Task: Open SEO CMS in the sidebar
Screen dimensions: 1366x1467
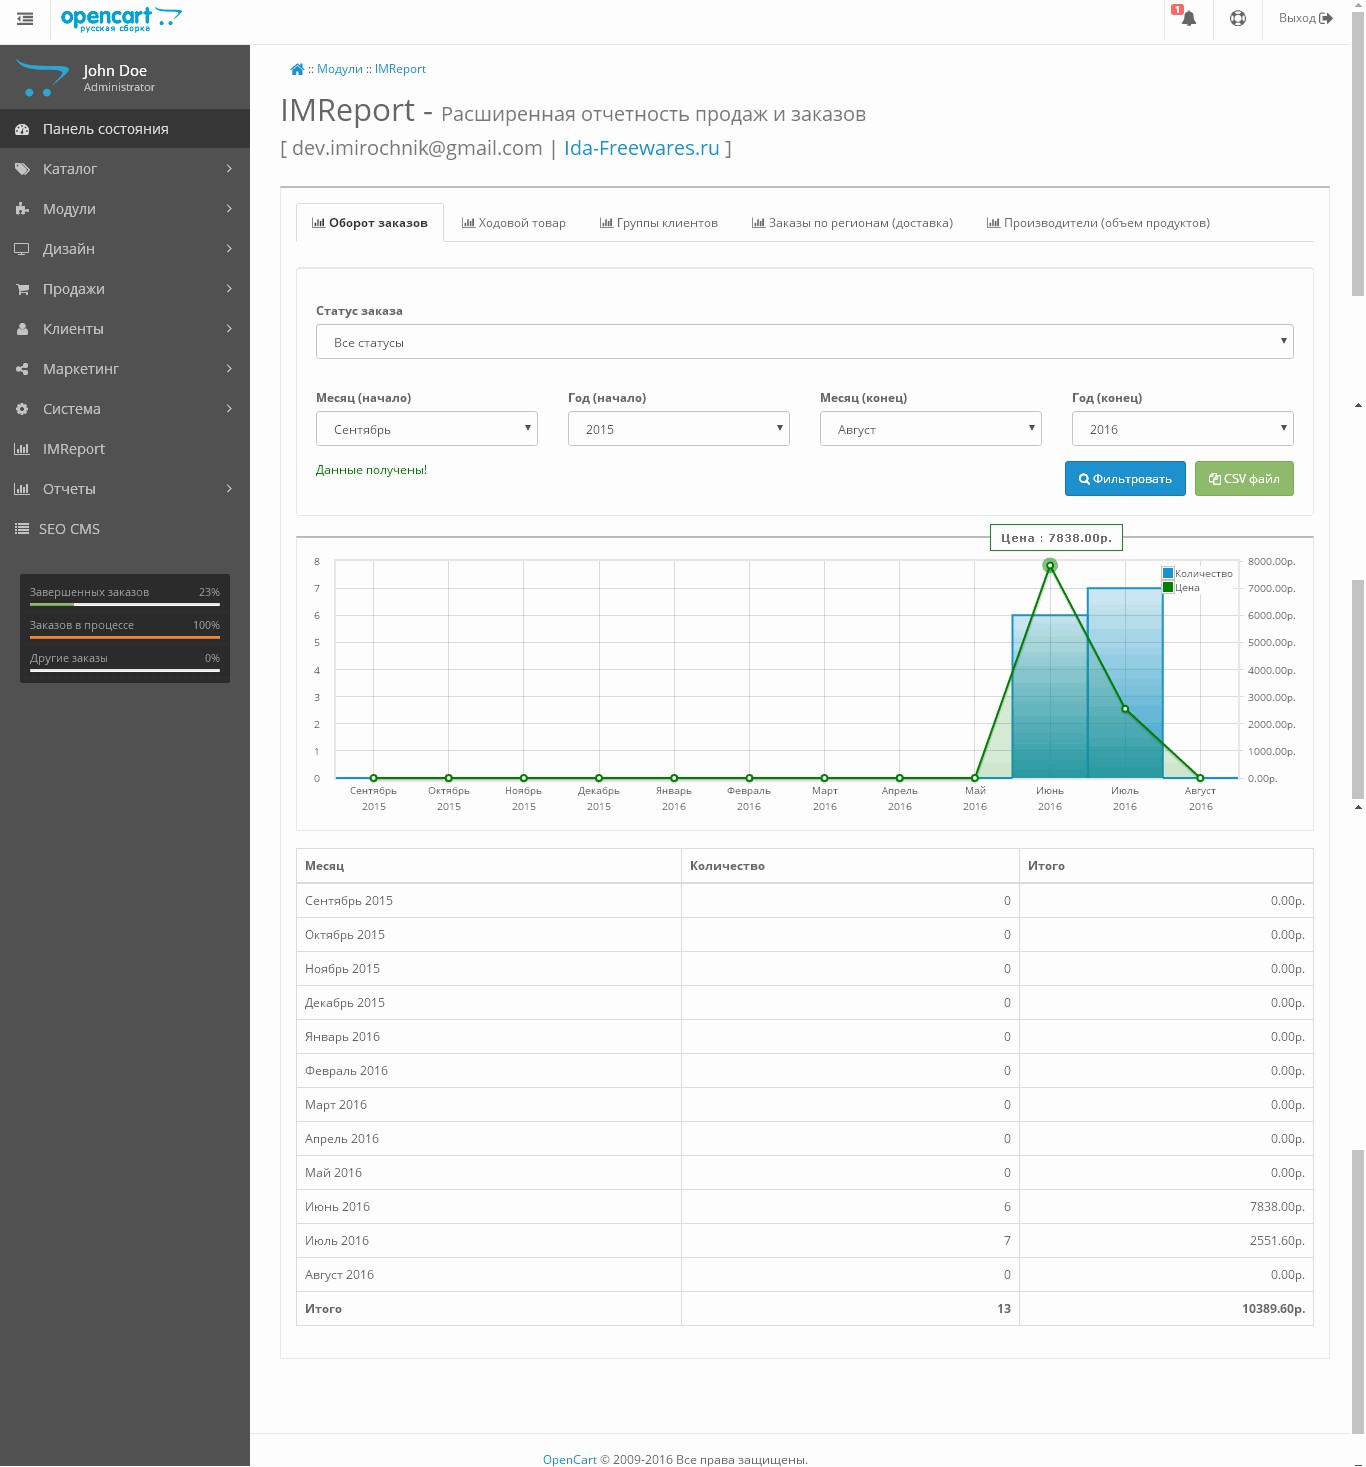Action: (x=125, y=529)
